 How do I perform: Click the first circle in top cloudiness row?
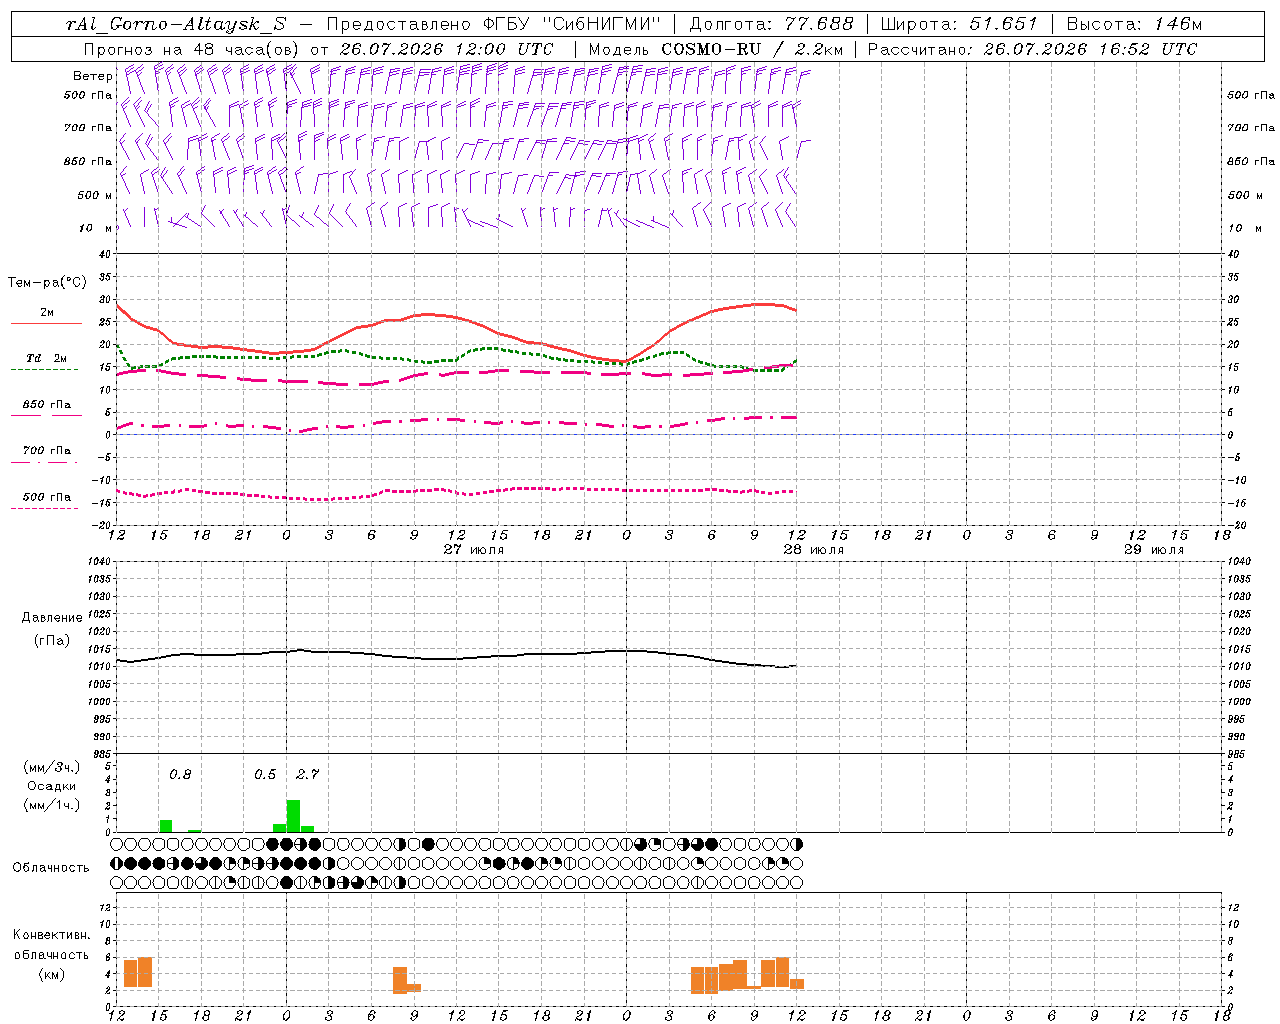point(117,844)
